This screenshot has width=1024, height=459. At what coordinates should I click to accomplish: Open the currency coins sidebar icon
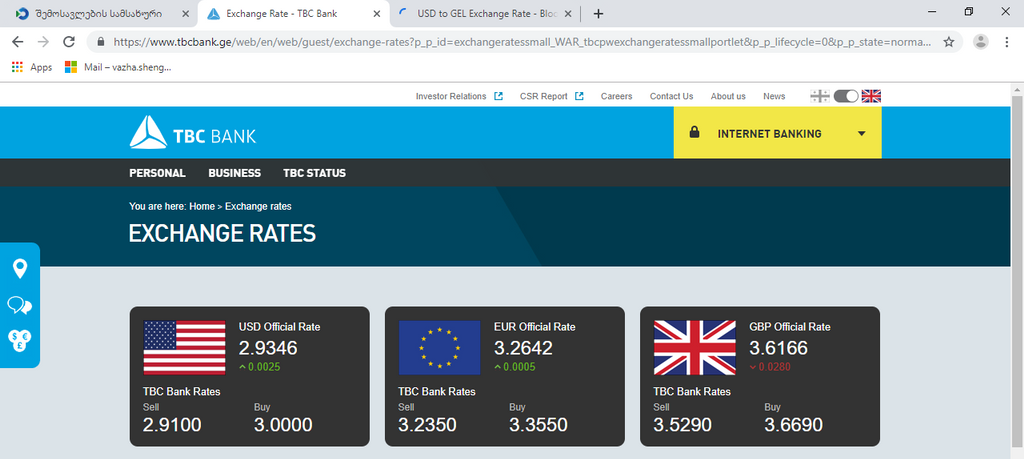coord(20,341)
